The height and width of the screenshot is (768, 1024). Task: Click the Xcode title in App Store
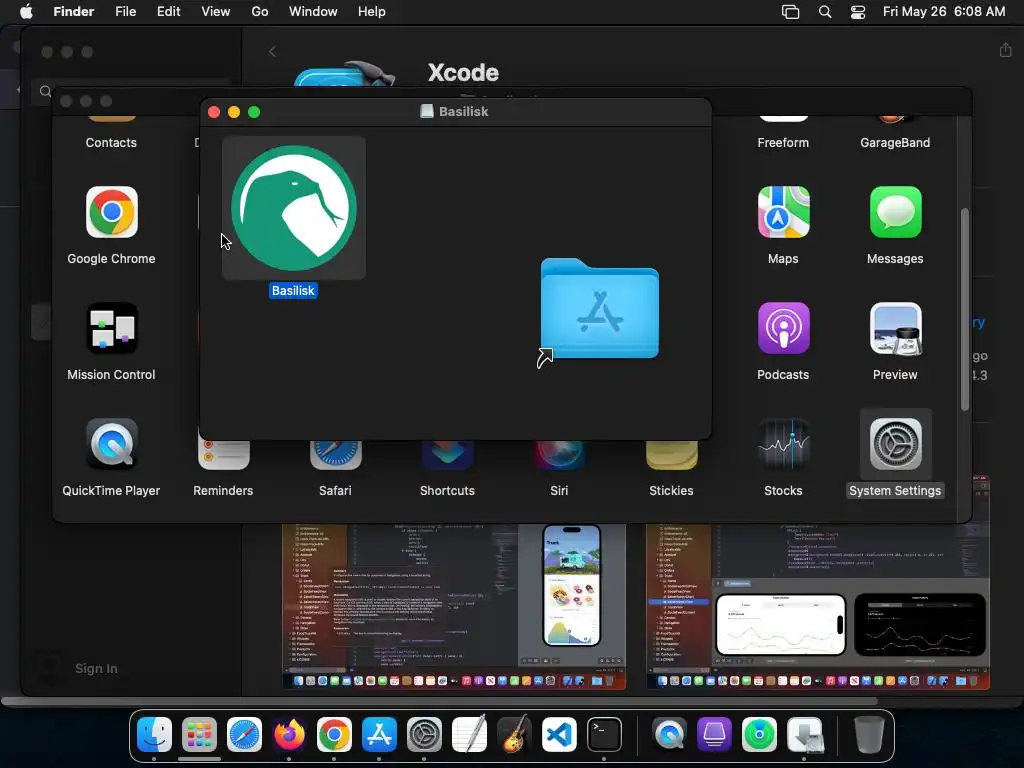tap(463, 72)
